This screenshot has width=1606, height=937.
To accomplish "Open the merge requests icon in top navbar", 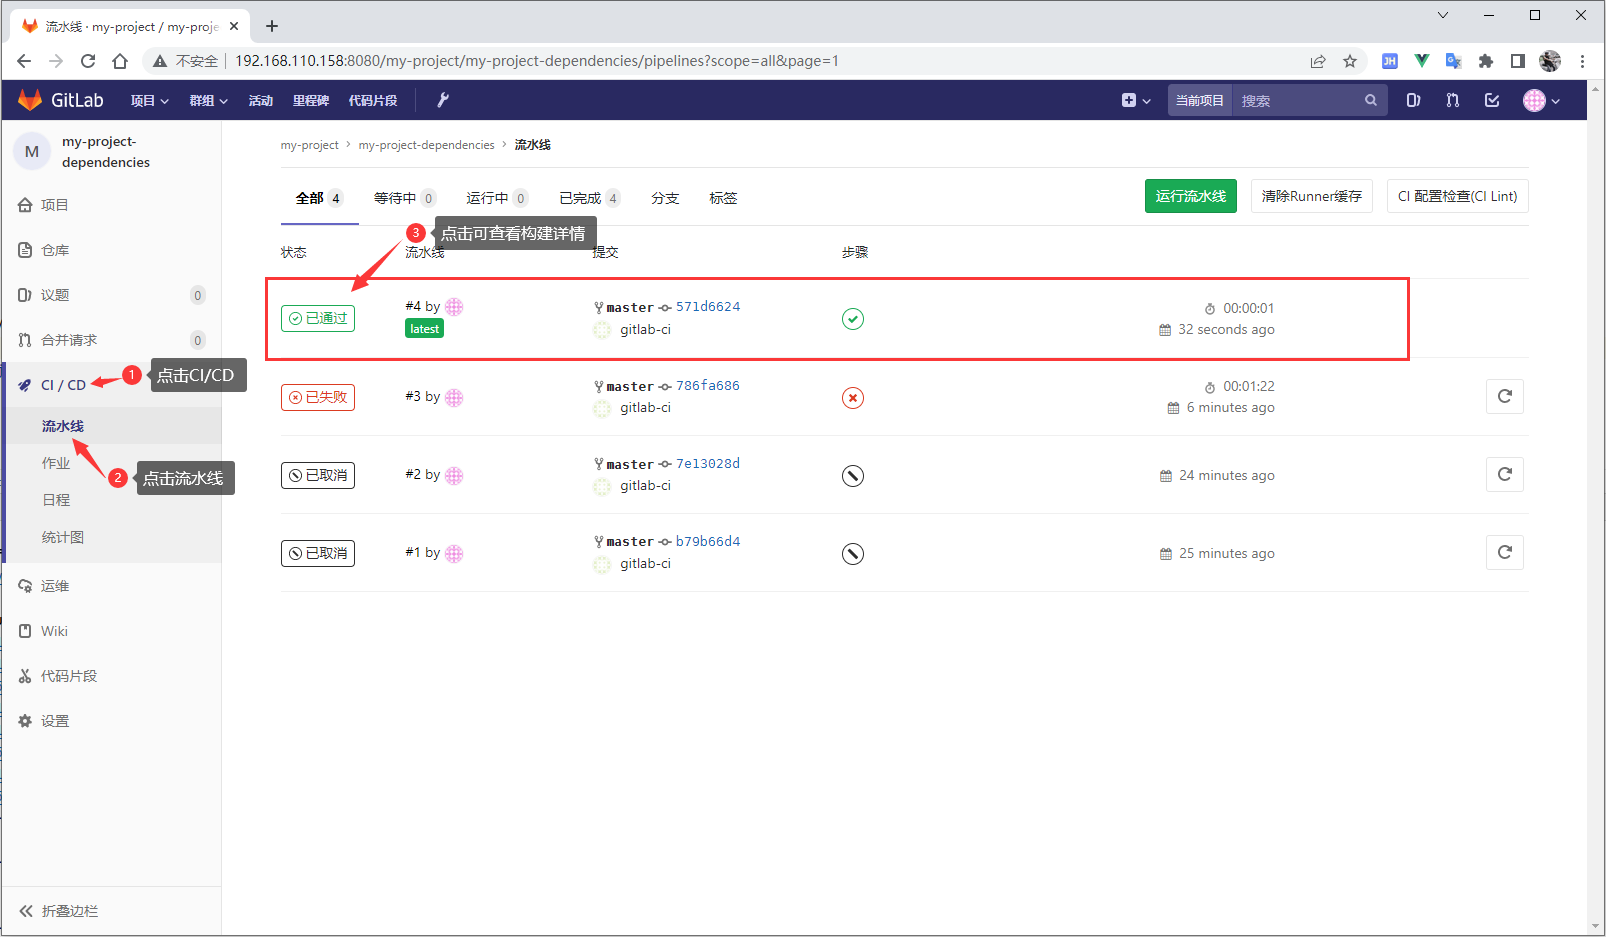I will point(1453,100).
